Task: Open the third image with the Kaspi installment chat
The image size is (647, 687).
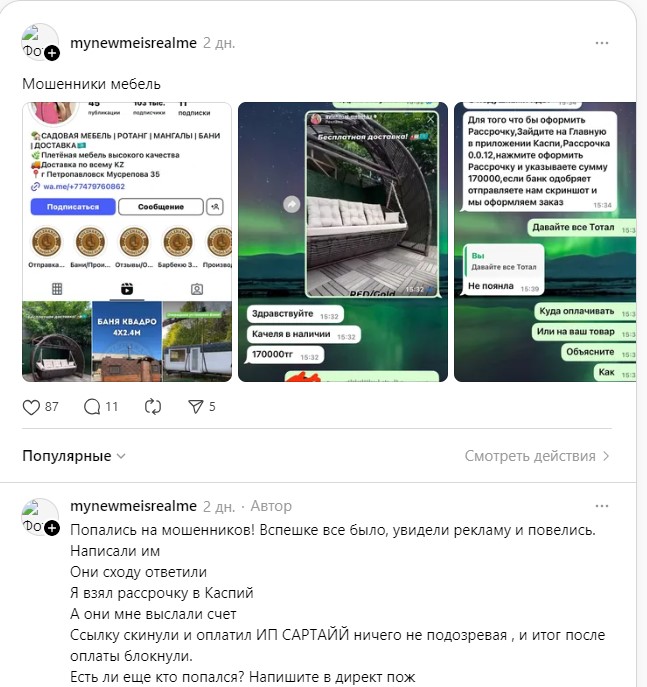Action: [545, 242]
